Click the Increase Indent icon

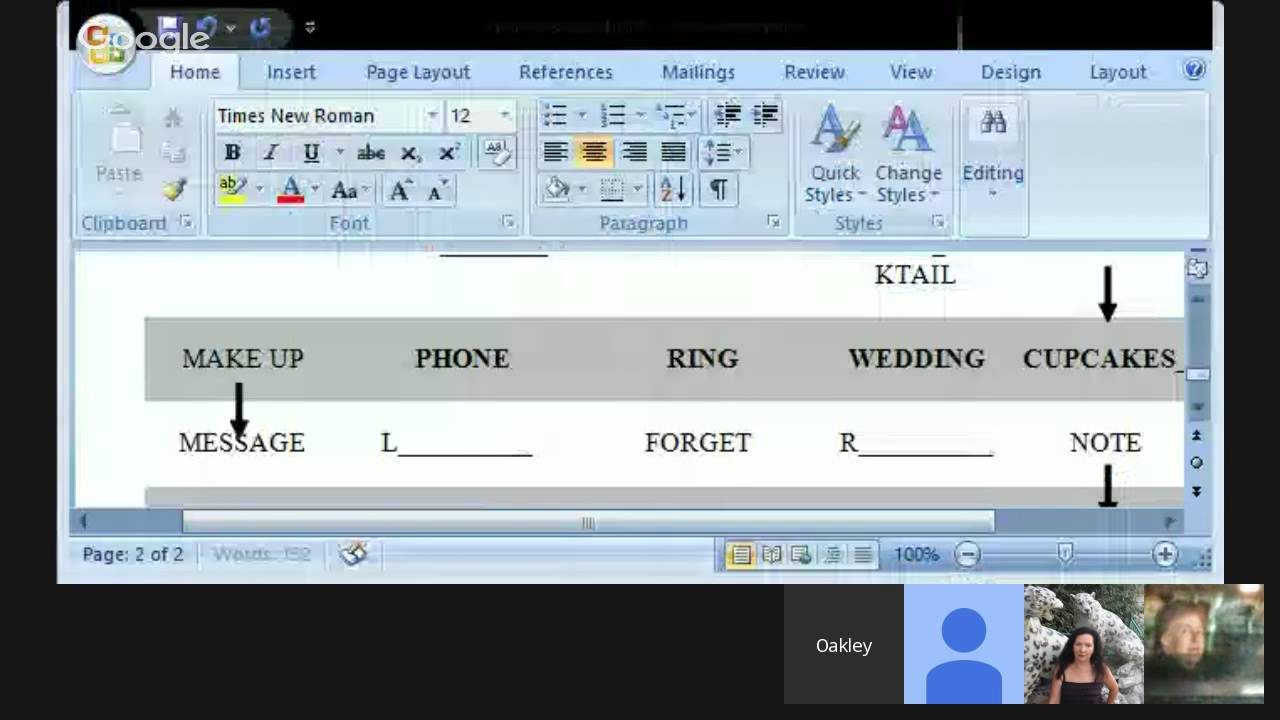[765, 115]
